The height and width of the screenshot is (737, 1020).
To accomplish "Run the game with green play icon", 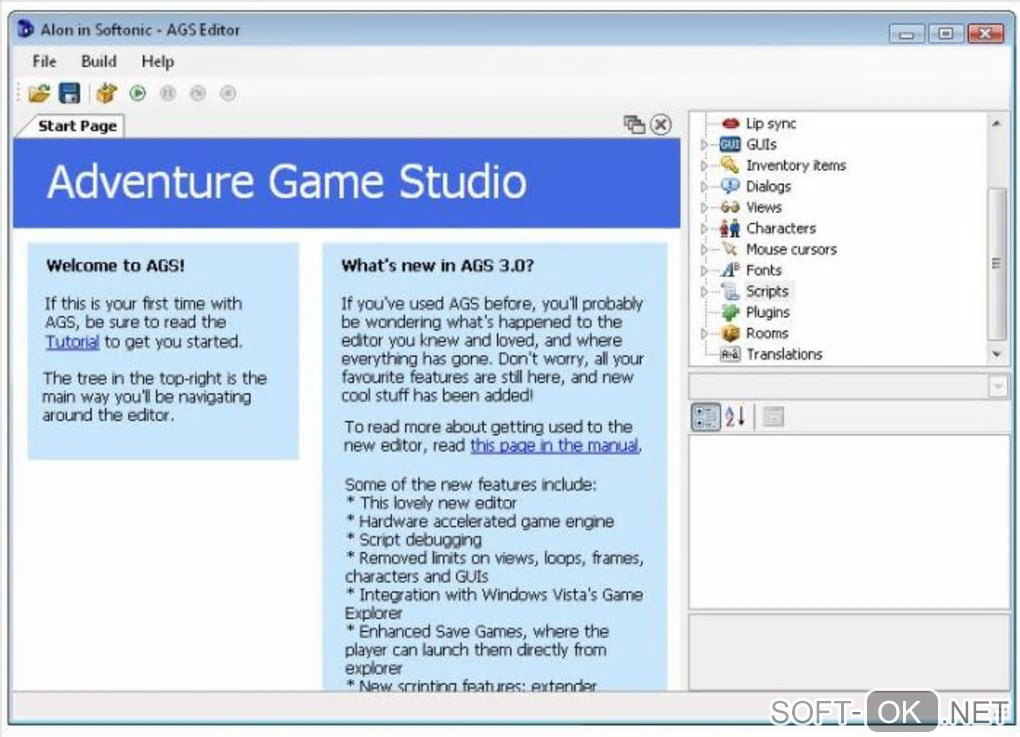I will coord(138,94).
